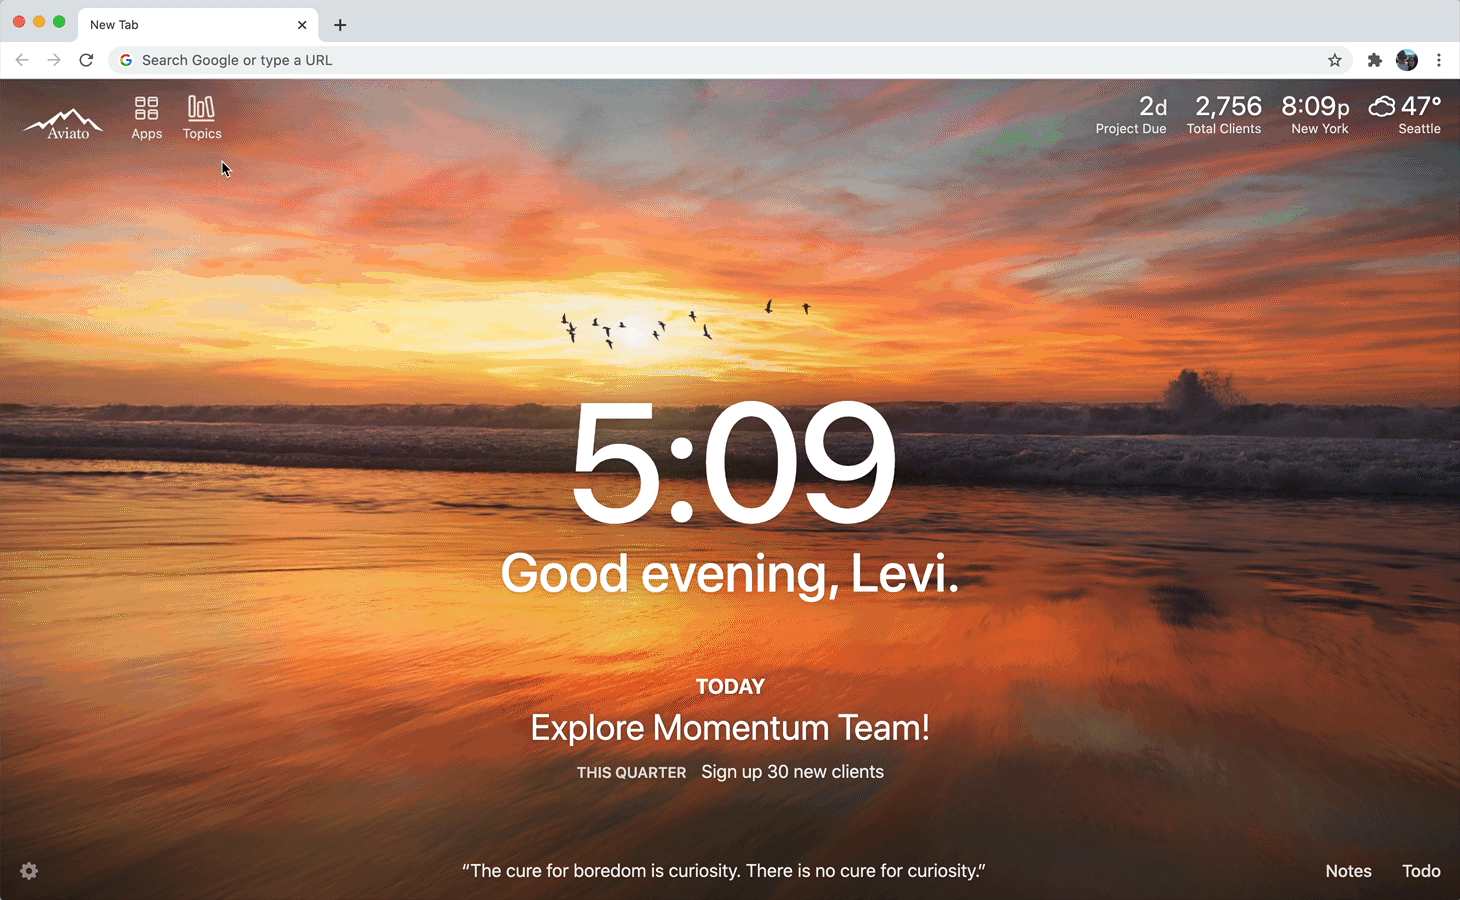
Task: Open the Apps grid icon
Action: [147, 108]
